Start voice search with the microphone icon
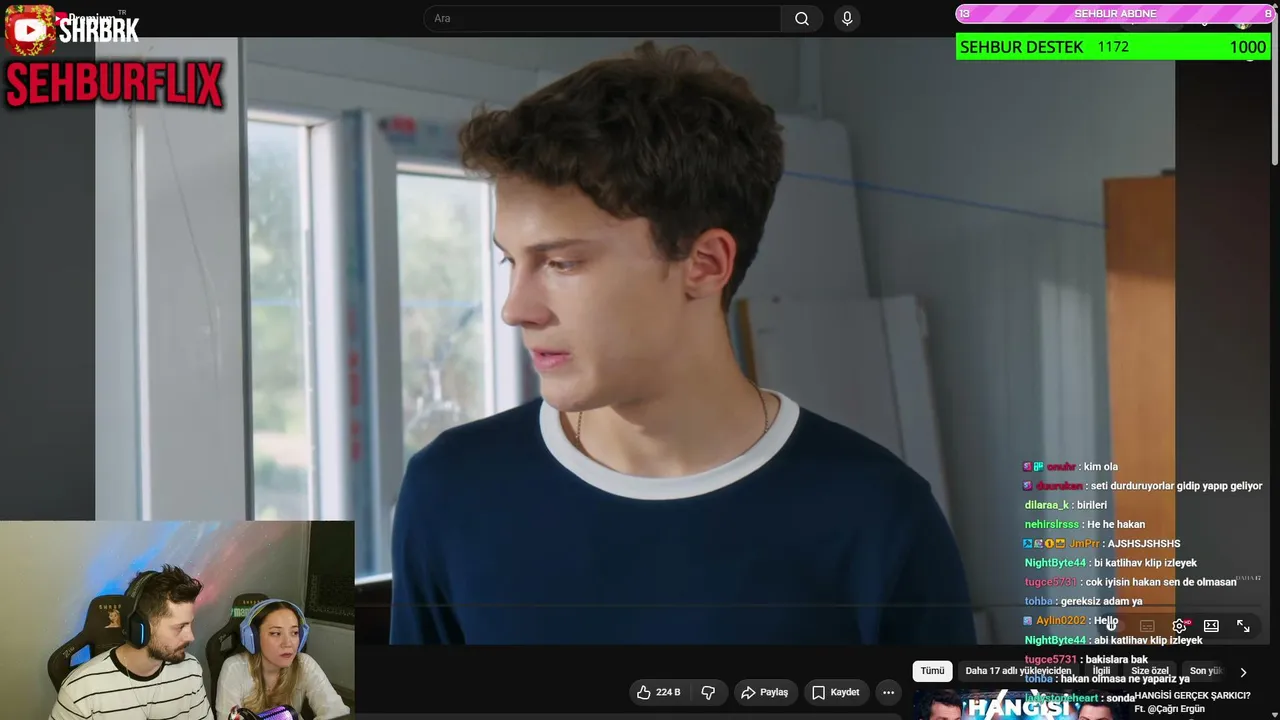The width and height of the screenshot is (1280, 720). tap(847, 19)
